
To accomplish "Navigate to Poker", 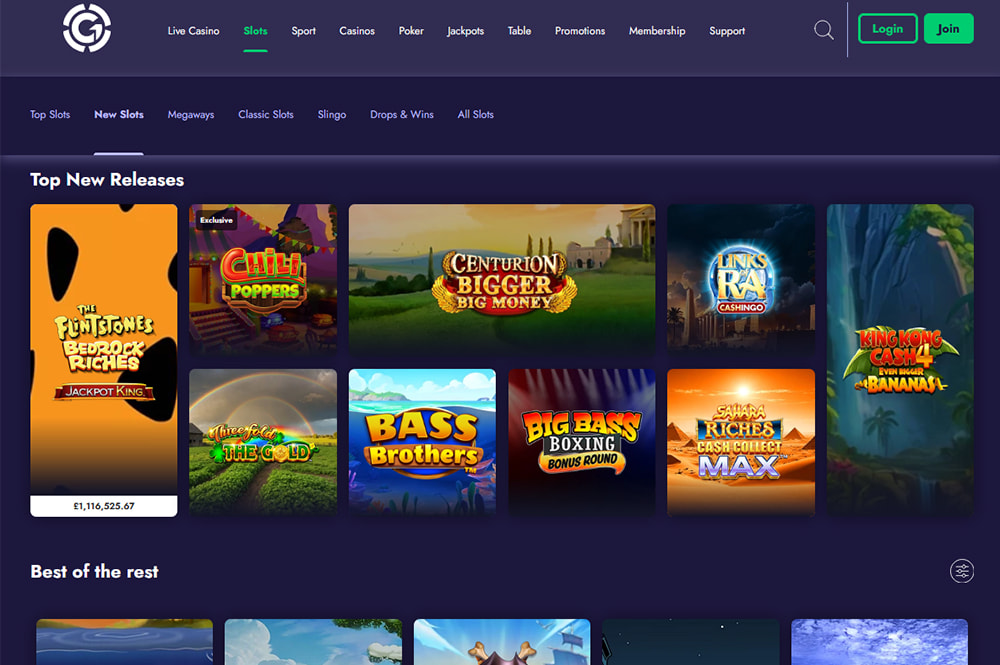I will pos(411,31).
